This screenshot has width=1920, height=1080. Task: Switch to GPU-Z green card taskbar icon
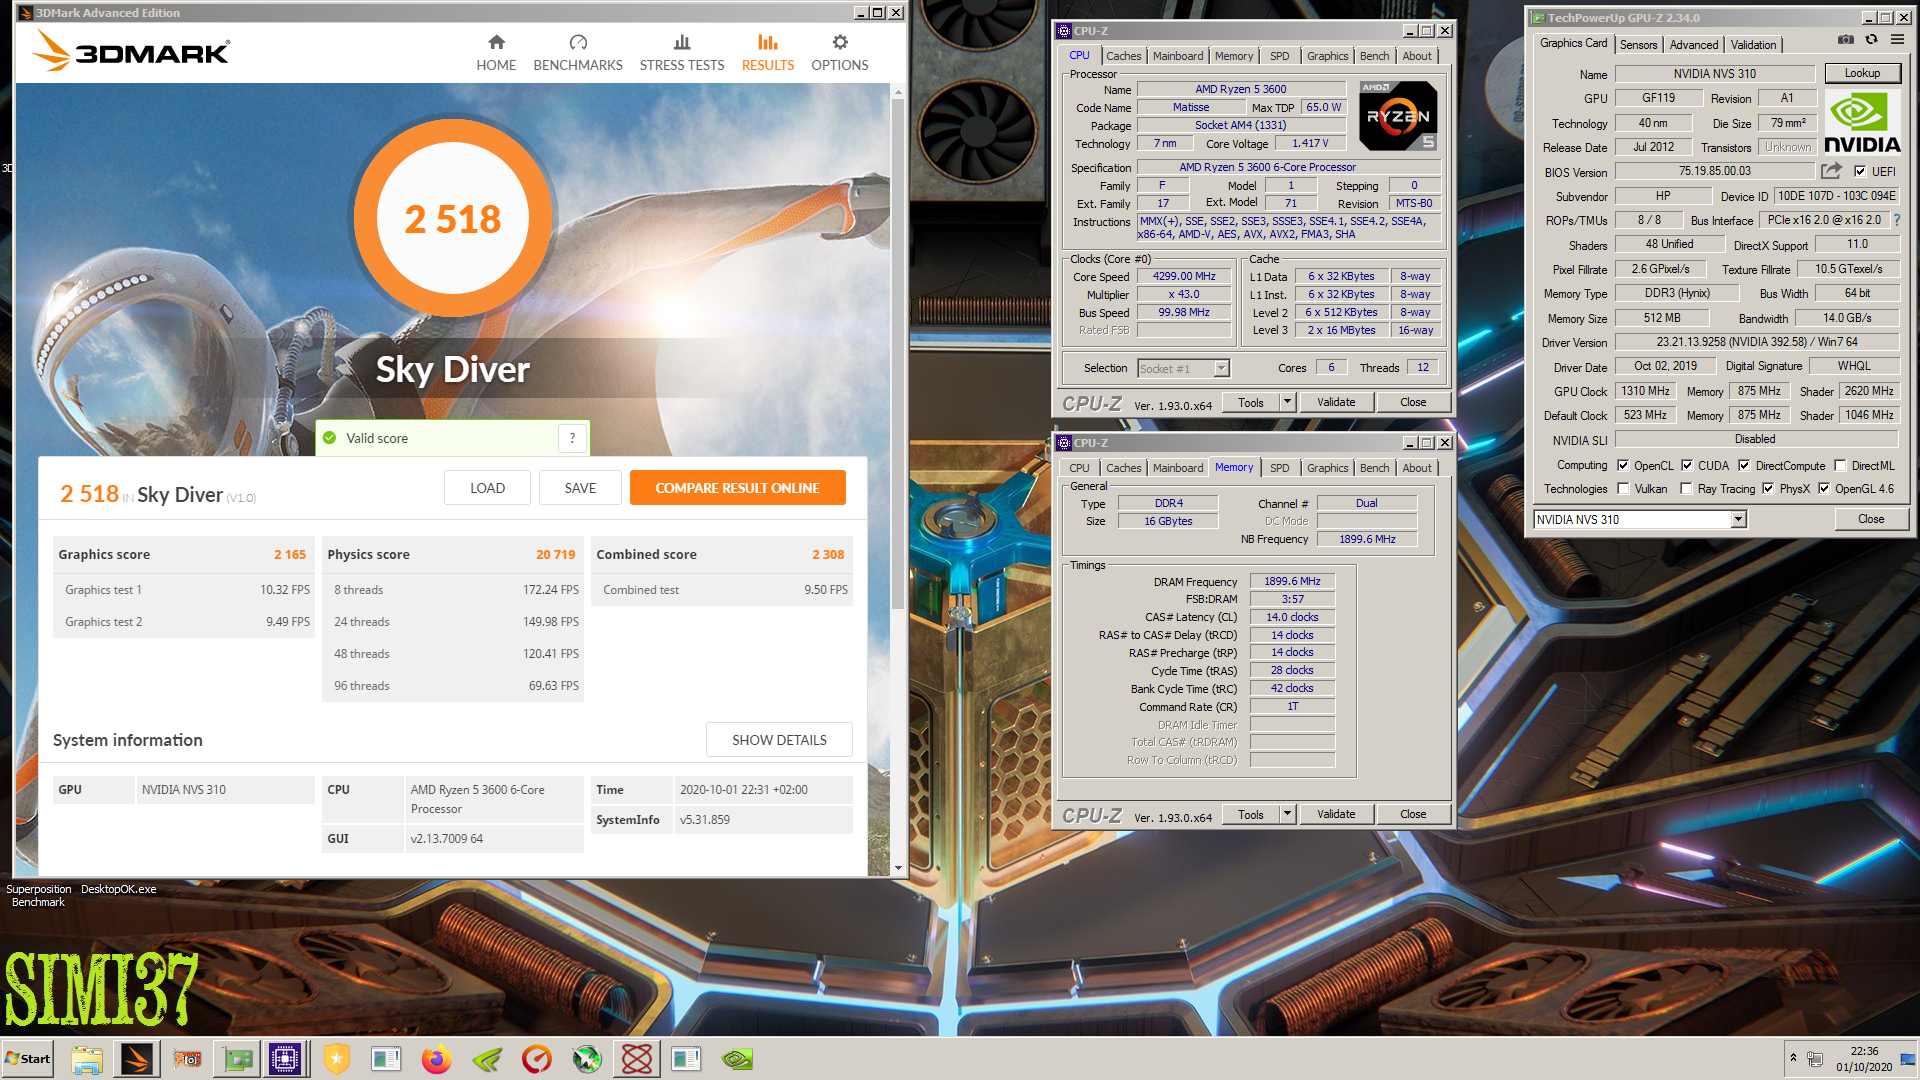[237, 1059]
